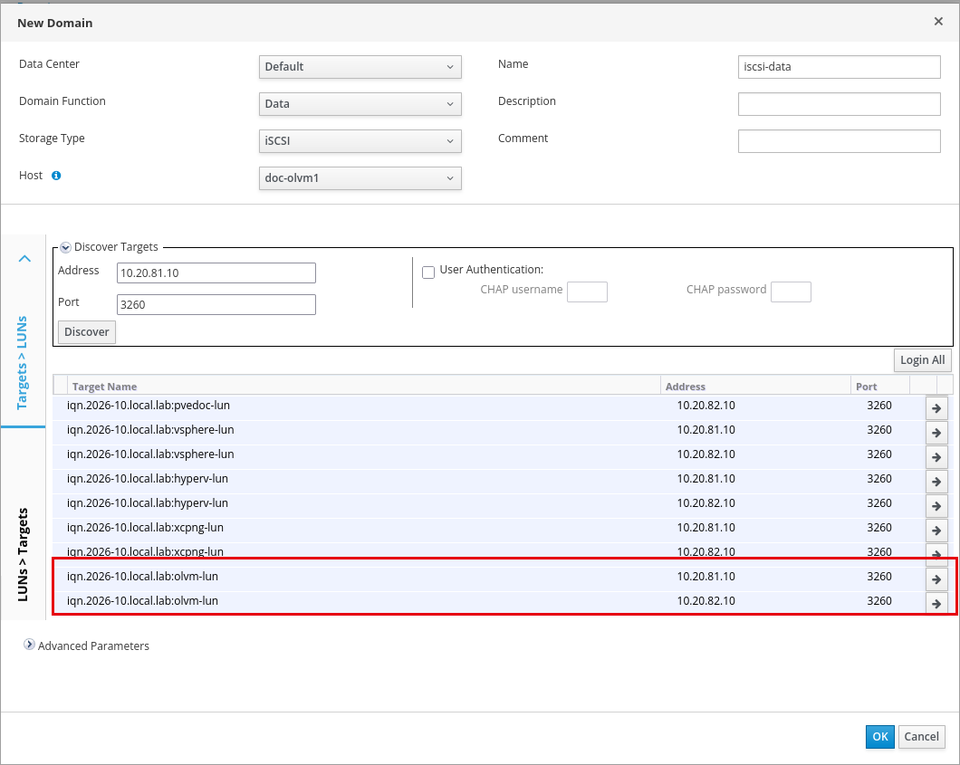Open the Host dropdown showing doc-olvm1
Image resolution: width=960 pixels, height=765 pixels.
pyautogui.click(x=360, y=178)
